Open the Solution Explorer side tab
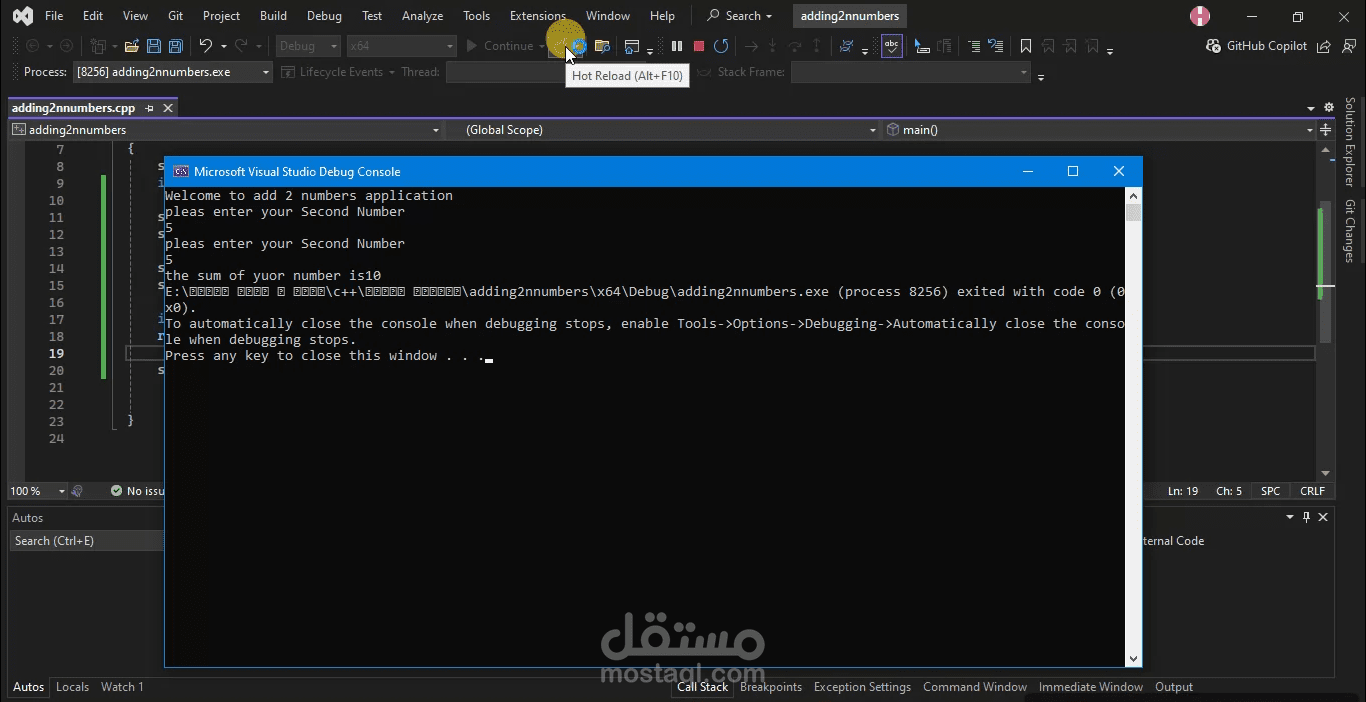The height and width of the screenshot is (702, 1366). [1349, 142]
